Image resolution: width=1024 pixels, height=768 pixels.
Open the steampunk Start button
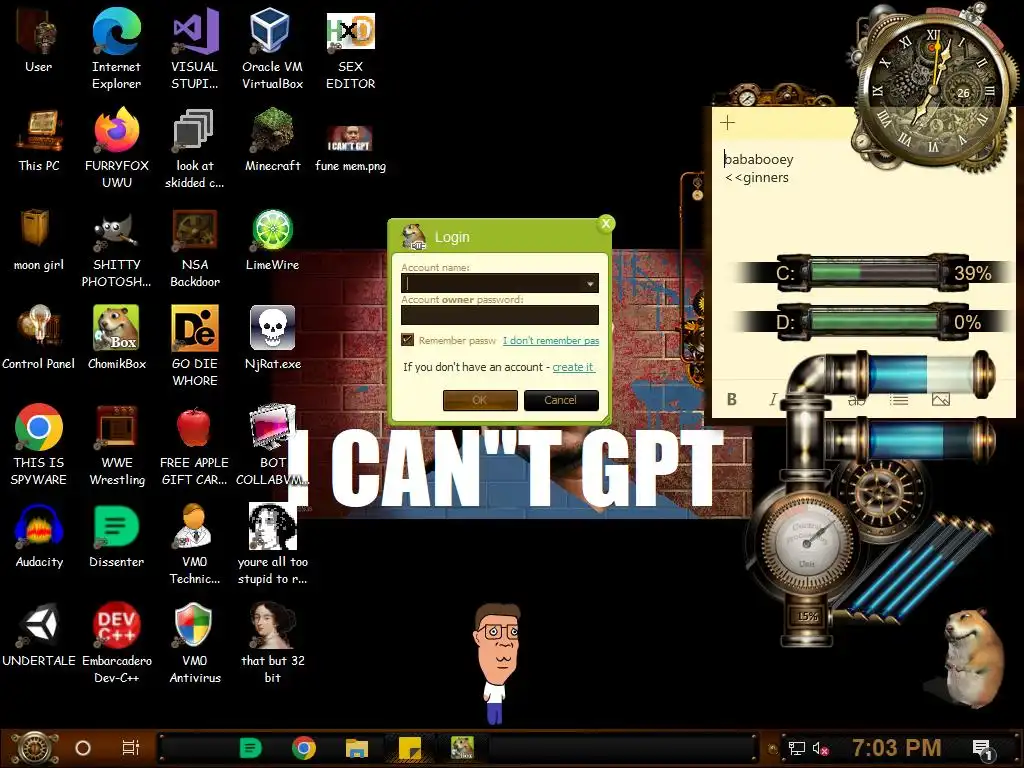pyautogui.click(x=34, y=748)
